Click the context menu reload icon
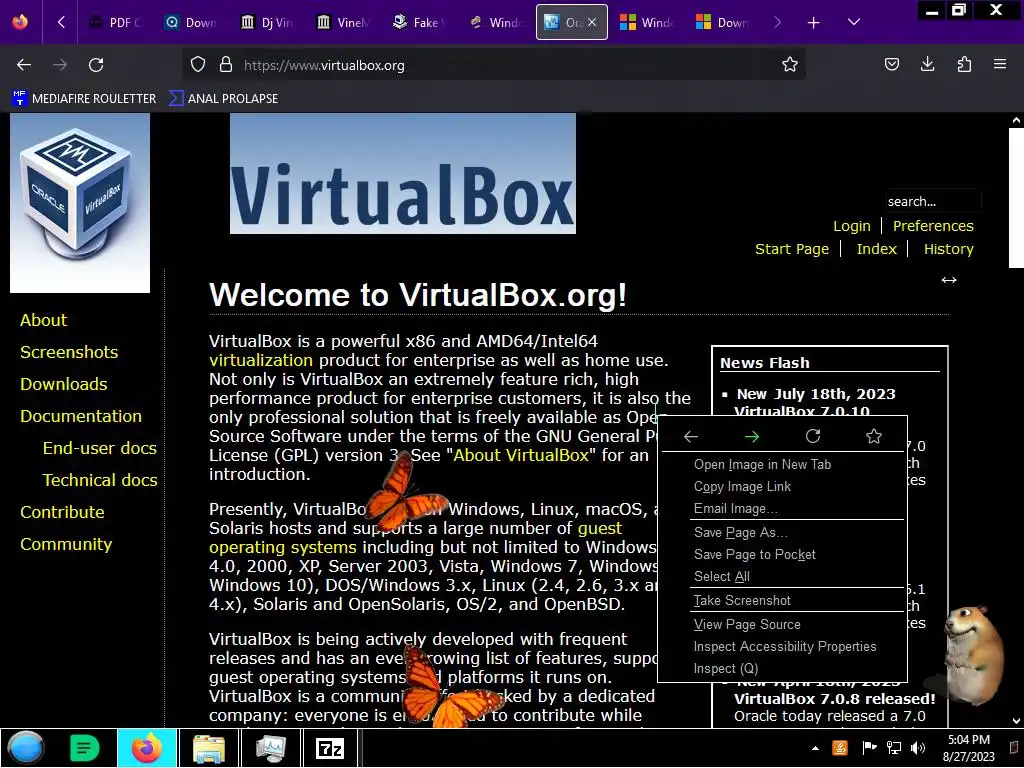Image resolution: width=1024 pixels, height=768 pixels. [812, 436]
